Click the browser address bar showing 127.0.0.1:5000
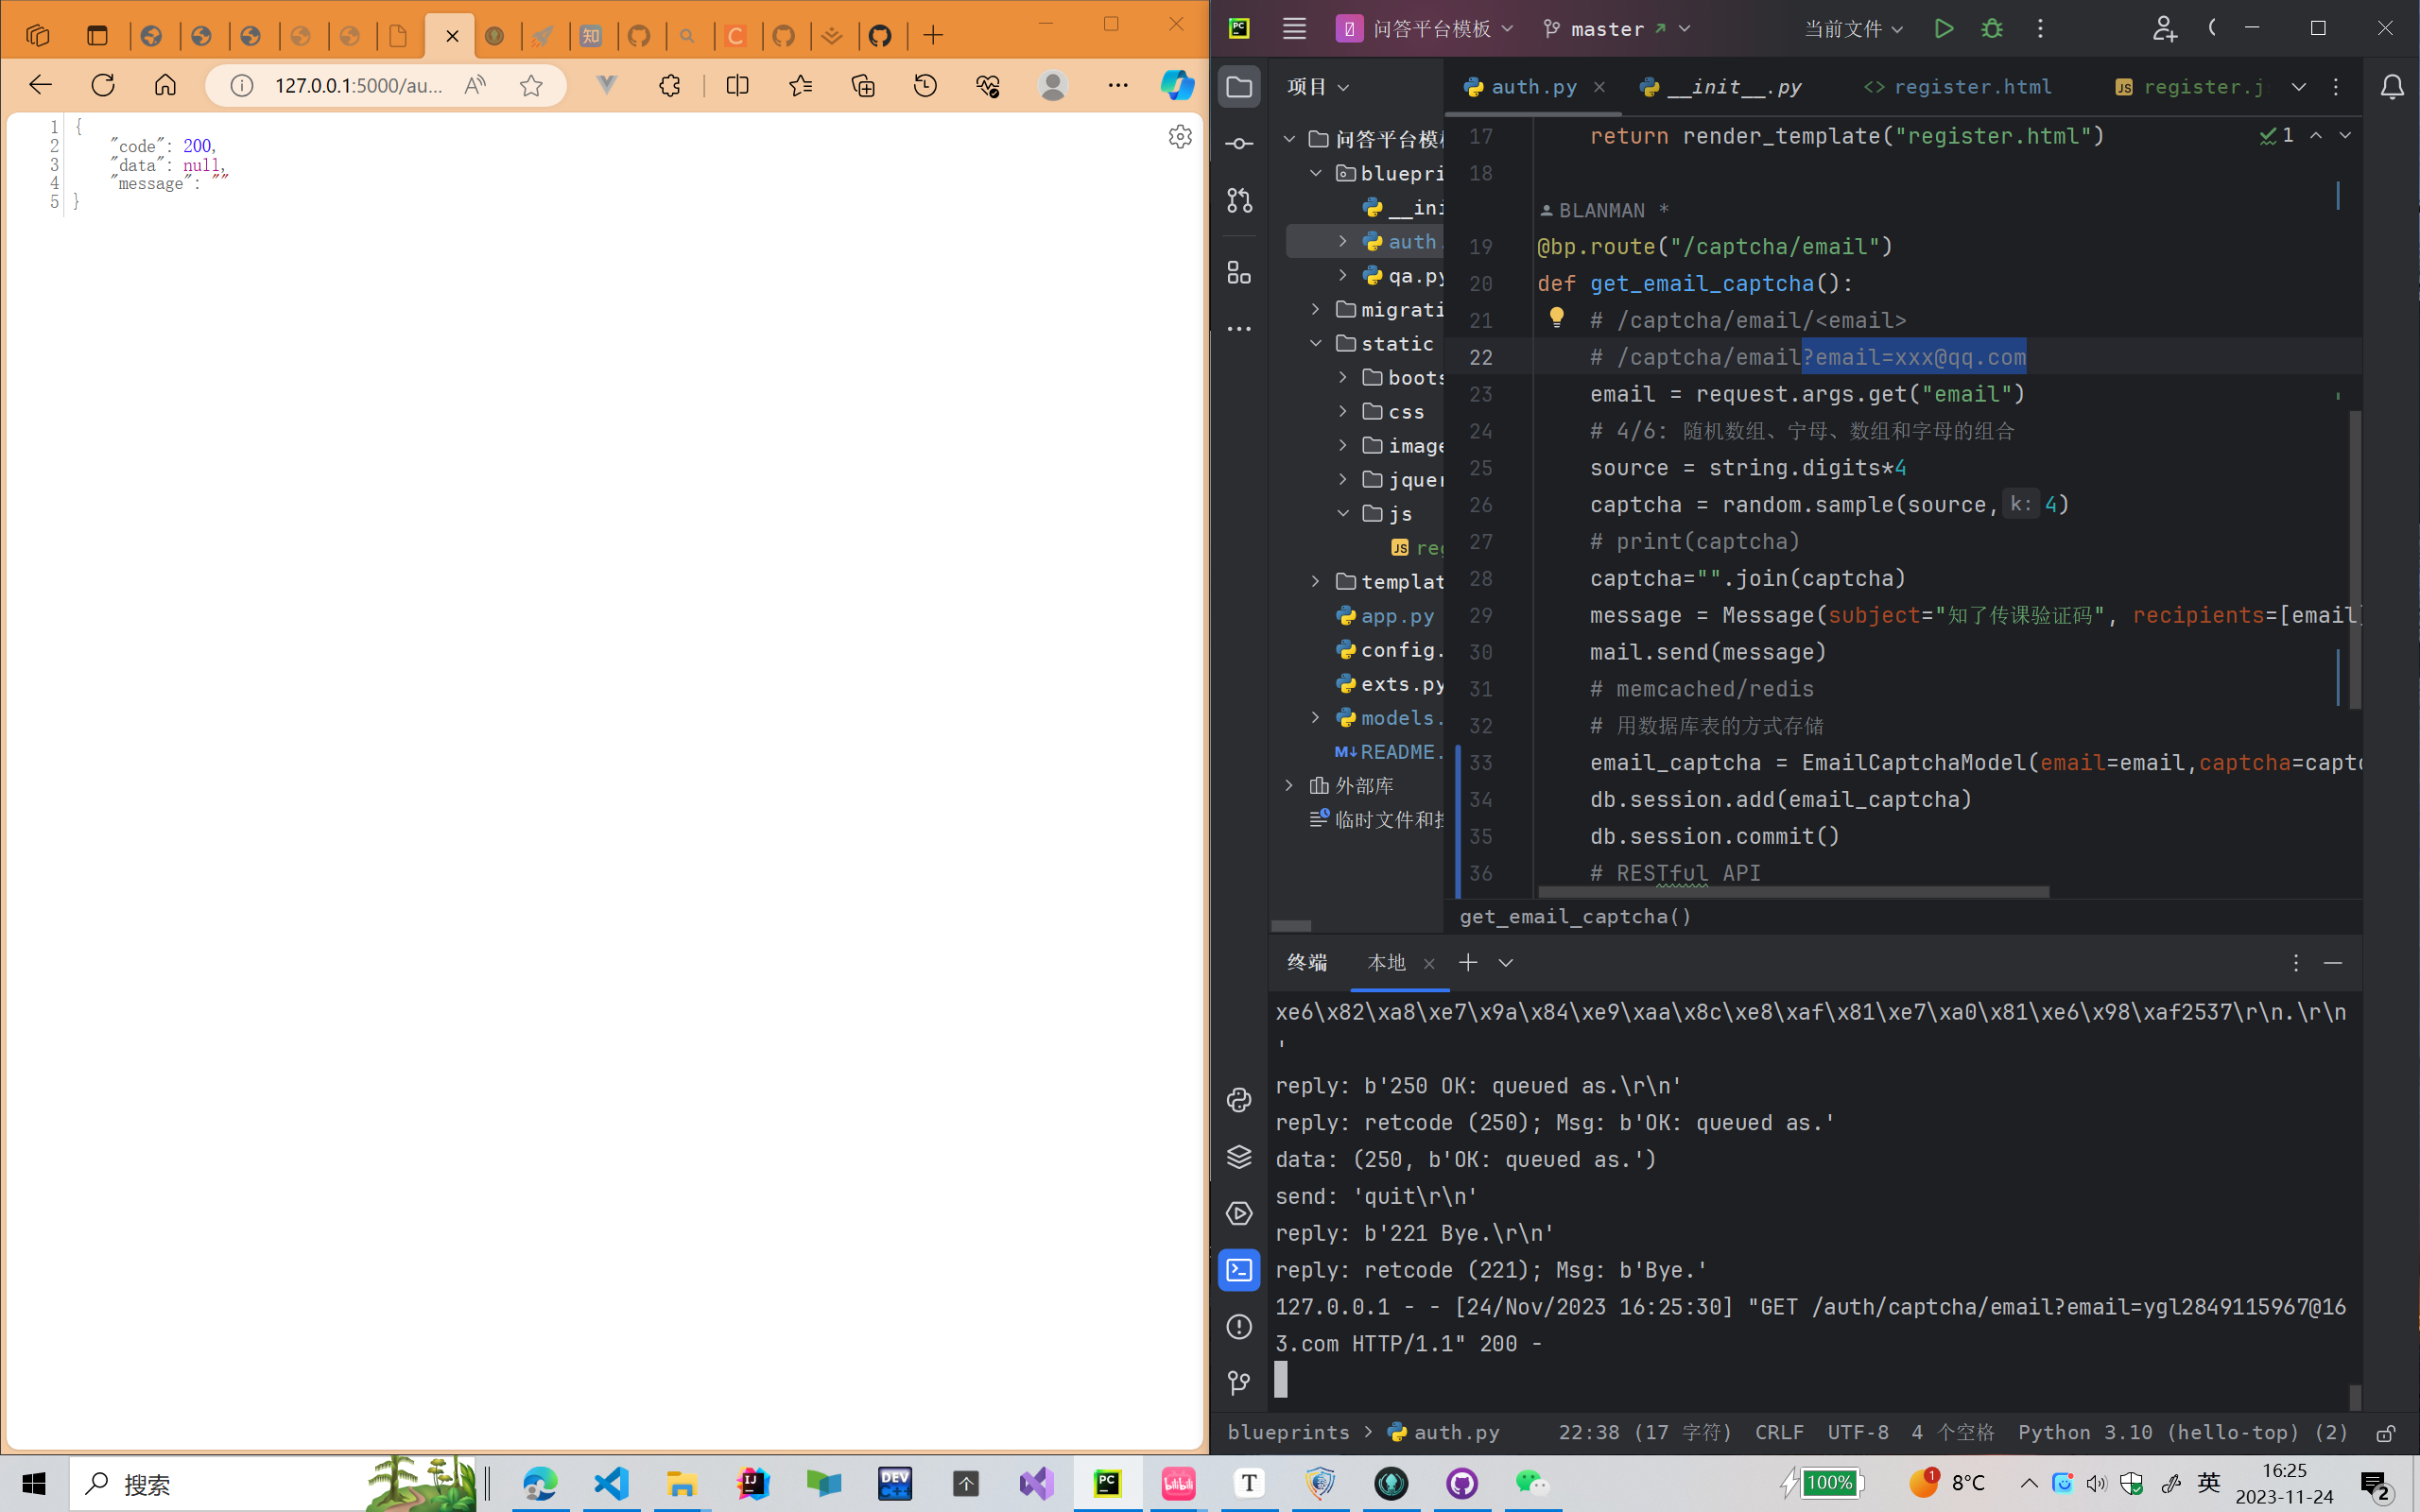Image resolution: width=2420 pixels, height=1512 pixels. (358, 86)
